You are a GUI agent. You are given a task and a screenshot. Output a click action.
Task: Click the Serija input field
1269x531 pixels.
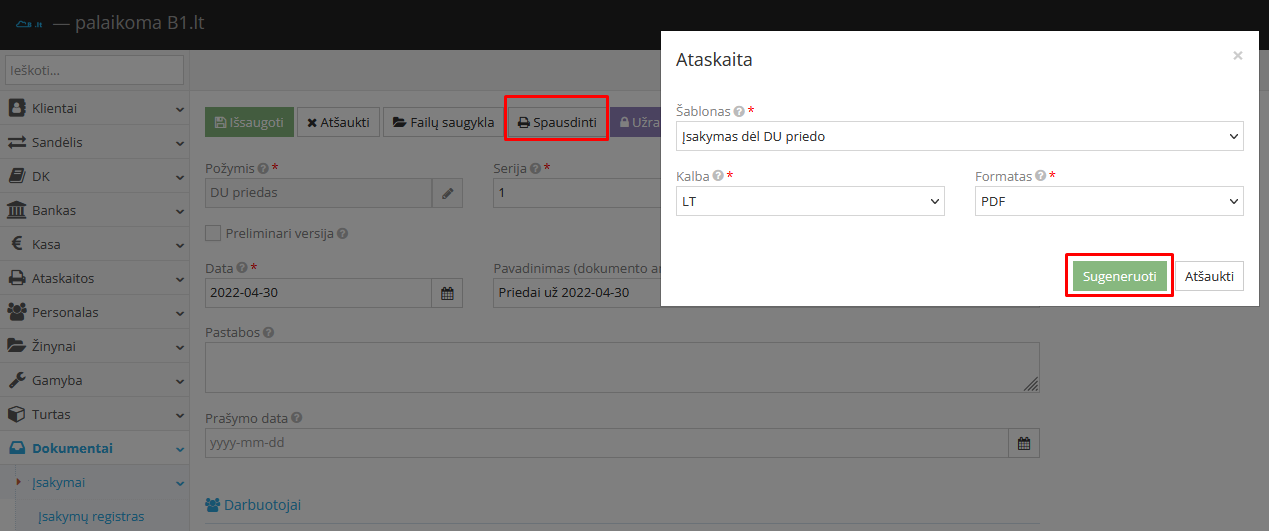click(577, 193)
